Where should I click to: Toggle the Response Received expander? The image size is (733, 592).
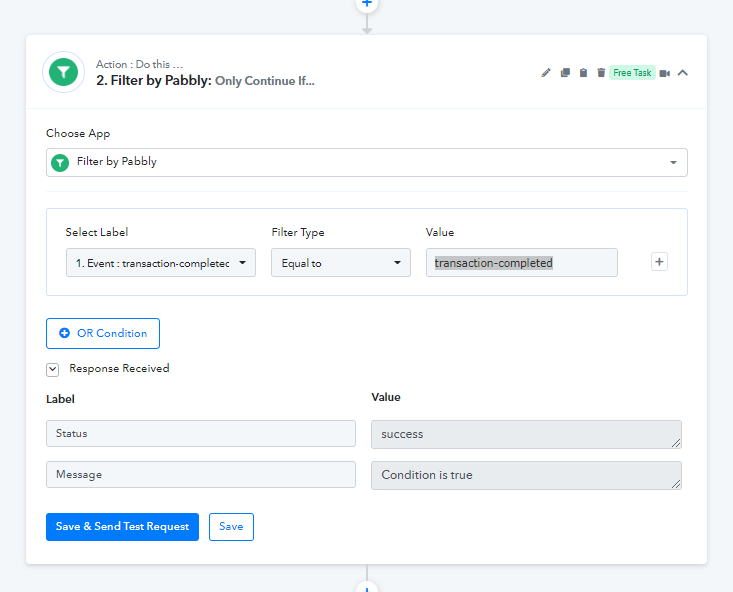(x=52, y=370)
